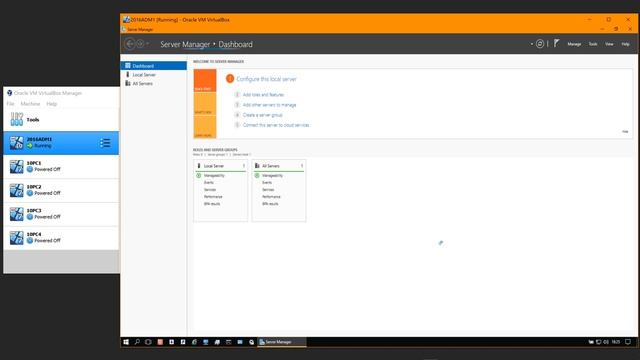
Task: Open Task View on the VM taskbar
Action: (148, 342)
